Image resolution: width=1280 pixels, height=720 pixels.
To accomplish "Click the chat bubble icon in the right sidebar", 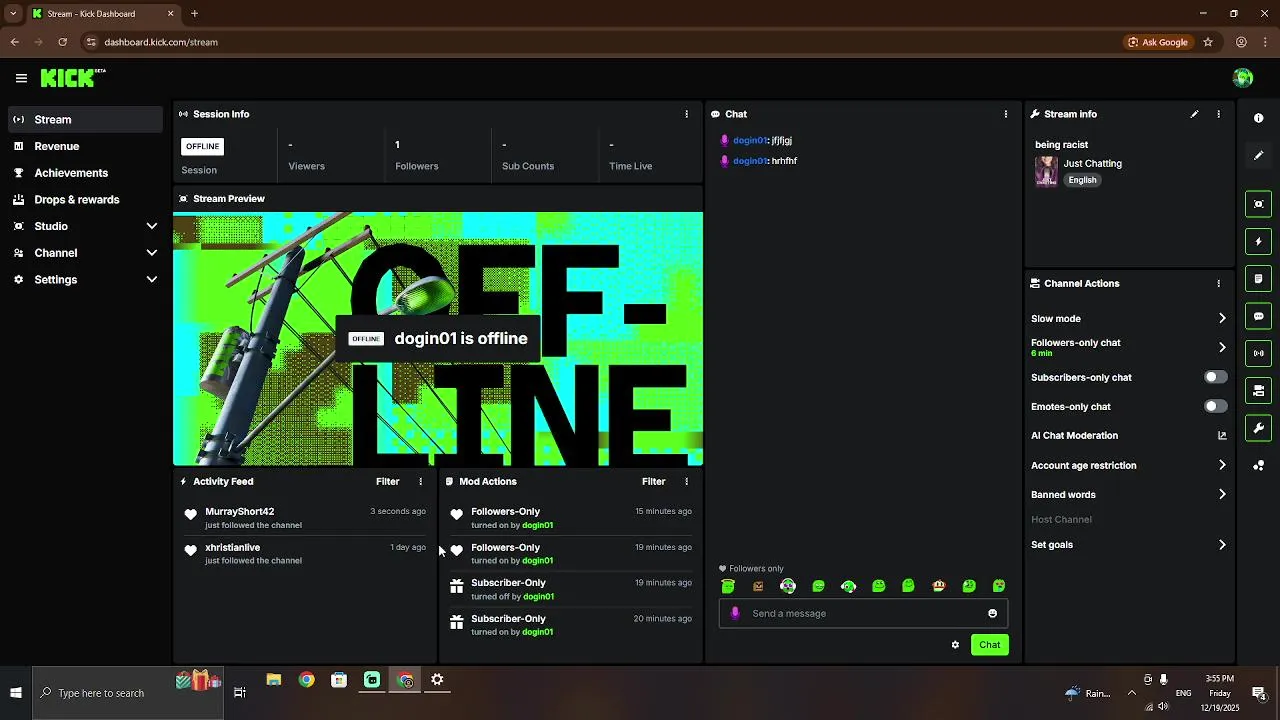I will coord(1258,316).
